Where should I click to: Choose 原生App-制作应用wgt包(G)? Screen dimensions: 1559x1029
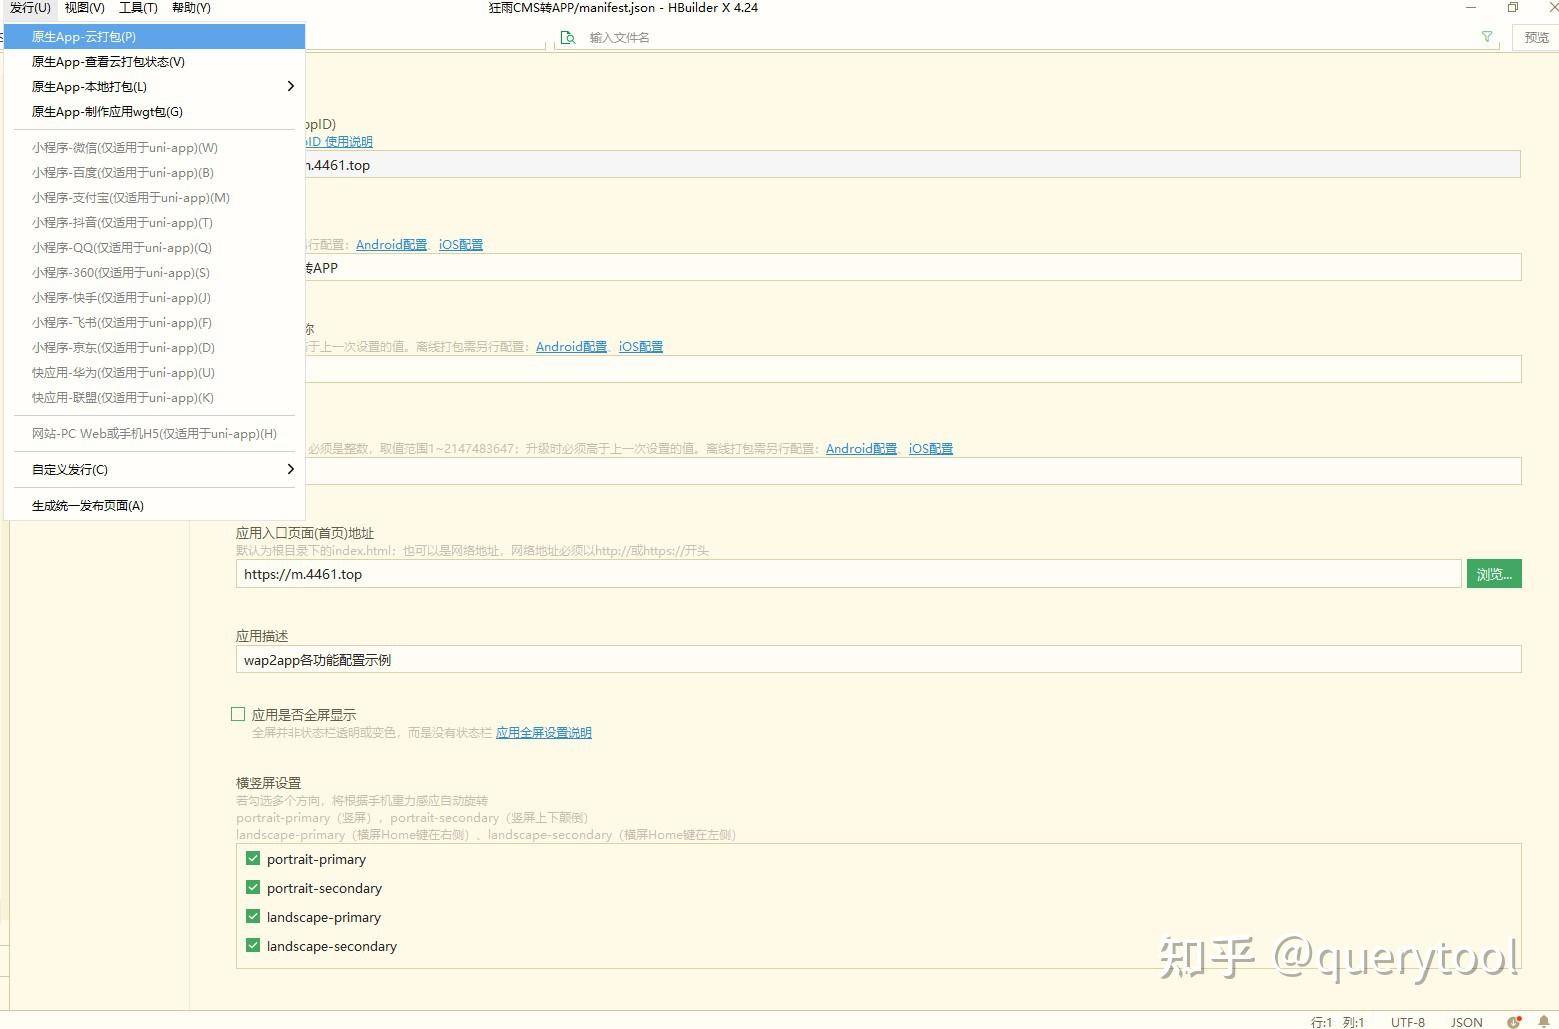click(x=155, y=112)
